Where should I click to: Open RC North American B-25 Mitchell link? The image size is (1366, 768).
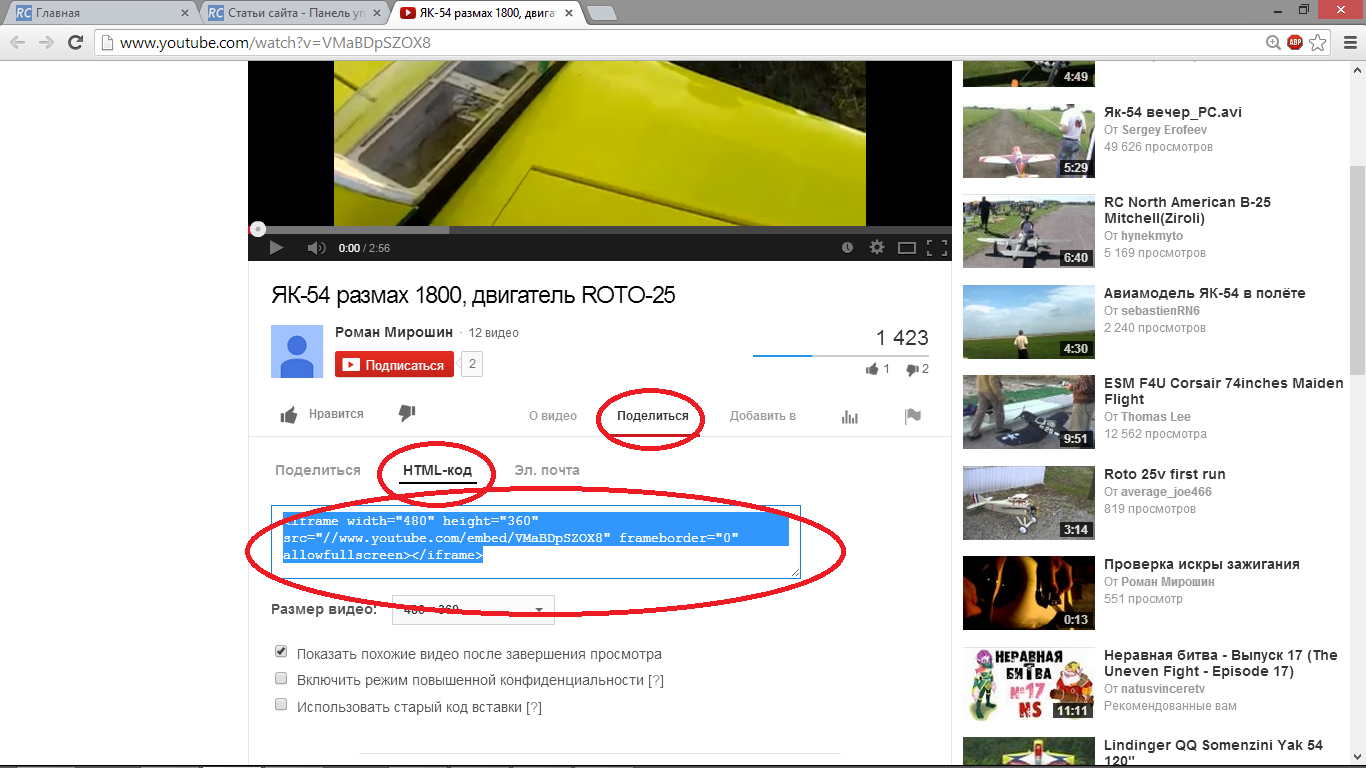[1187, 210]
